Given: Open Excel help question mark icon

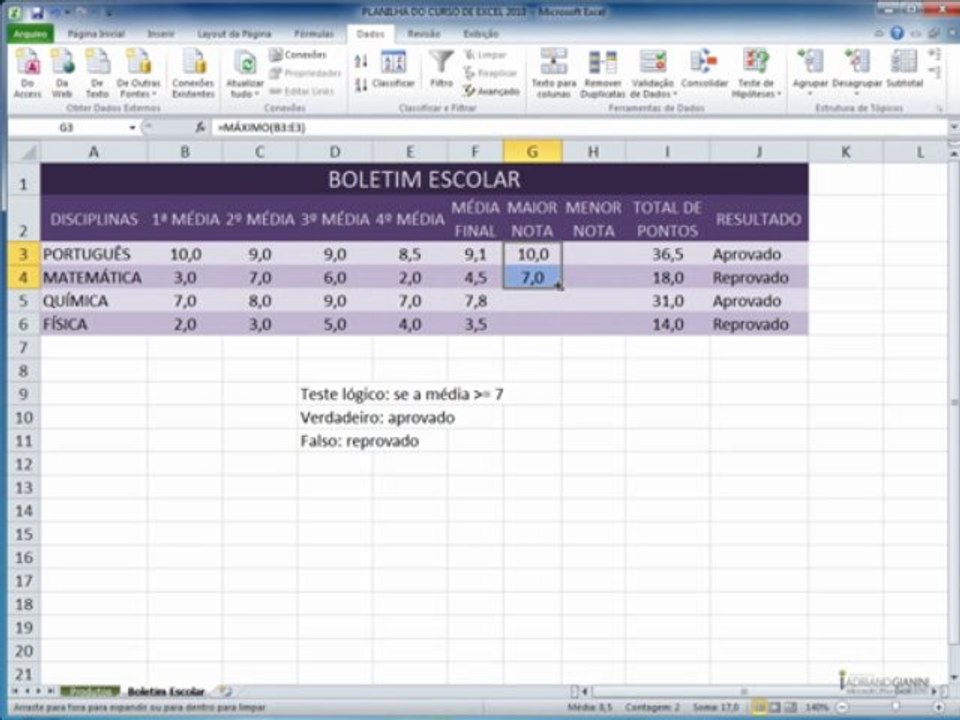Looking at the screenshot, I should tap(897, 33).
